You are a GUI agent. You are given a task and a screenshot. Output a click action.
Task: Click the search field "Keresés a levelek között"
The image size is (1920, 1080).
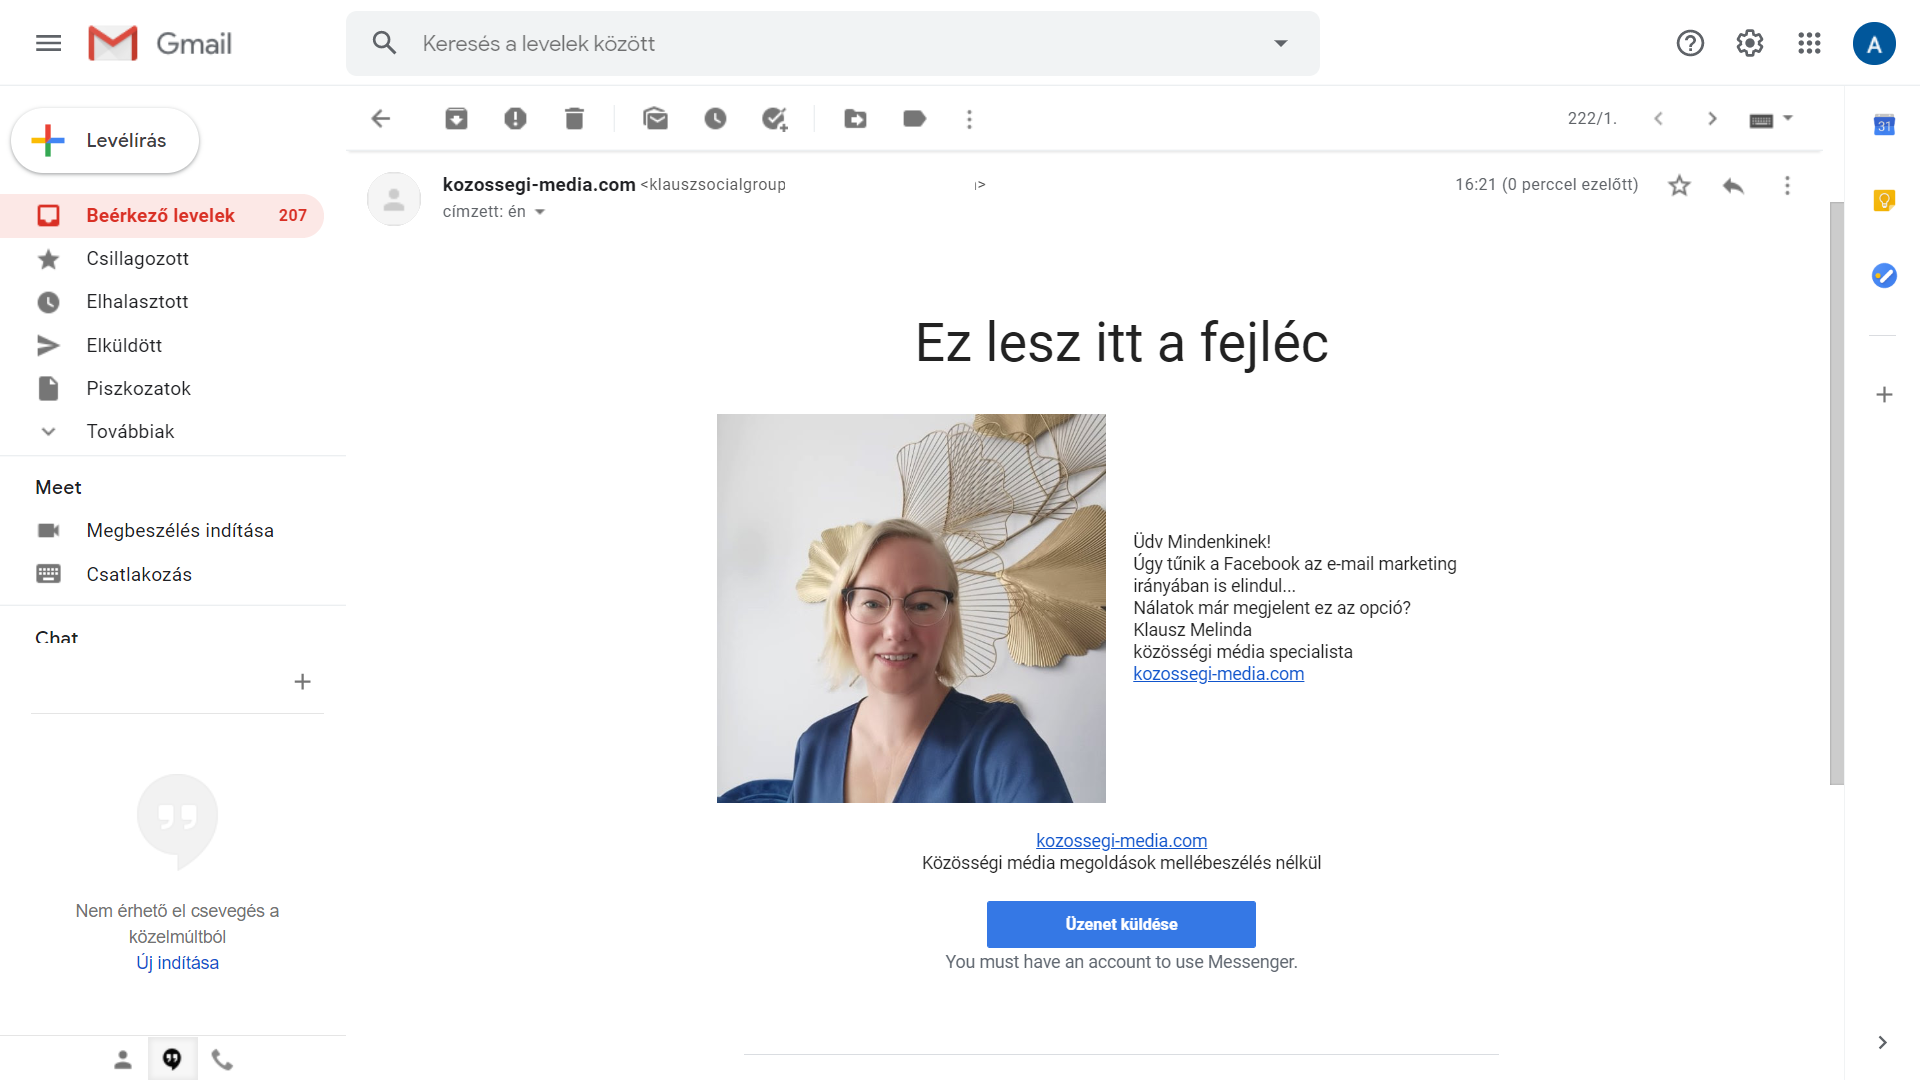832,43
